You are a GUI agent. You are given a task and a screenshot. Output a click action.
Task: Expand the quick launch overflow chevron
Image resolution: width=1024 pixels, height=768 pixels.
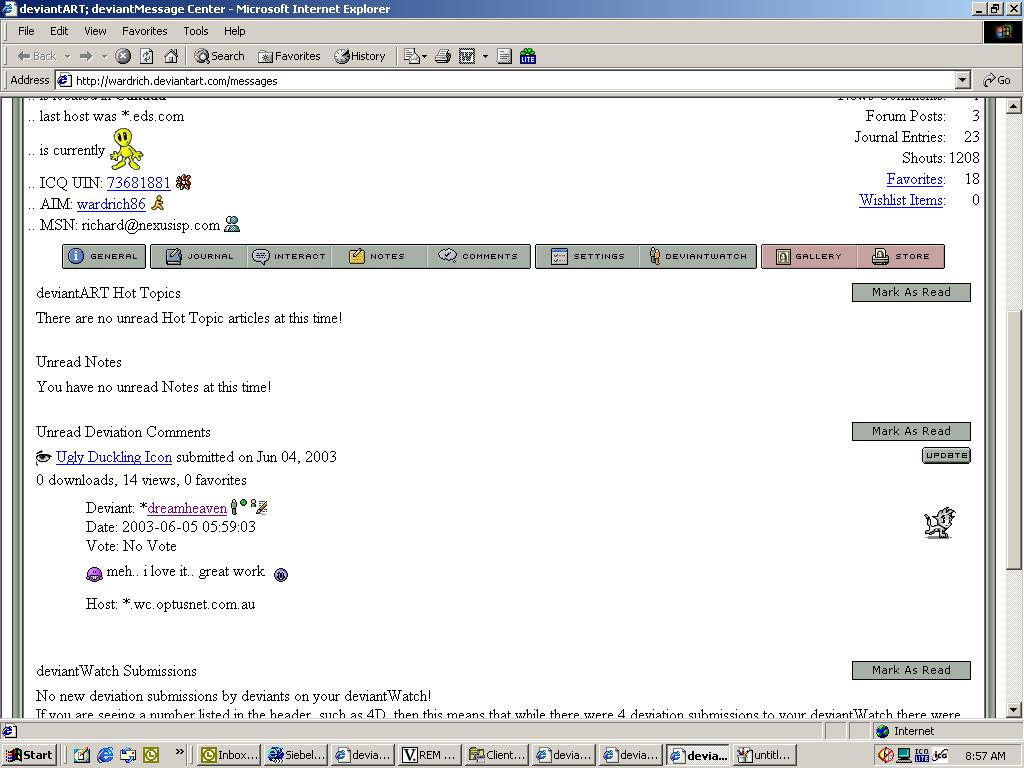(180, 752)
